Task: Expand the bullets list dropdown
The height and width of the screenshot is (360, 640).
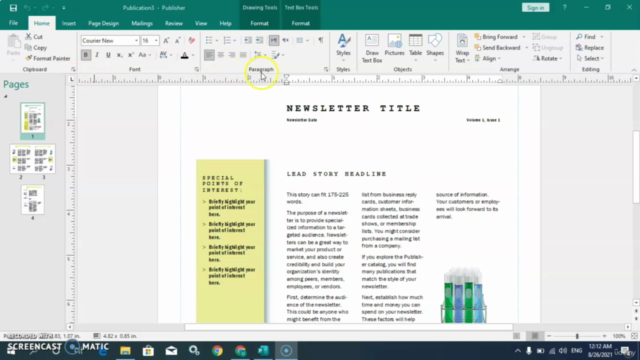Action: click(x=217, y=40)
